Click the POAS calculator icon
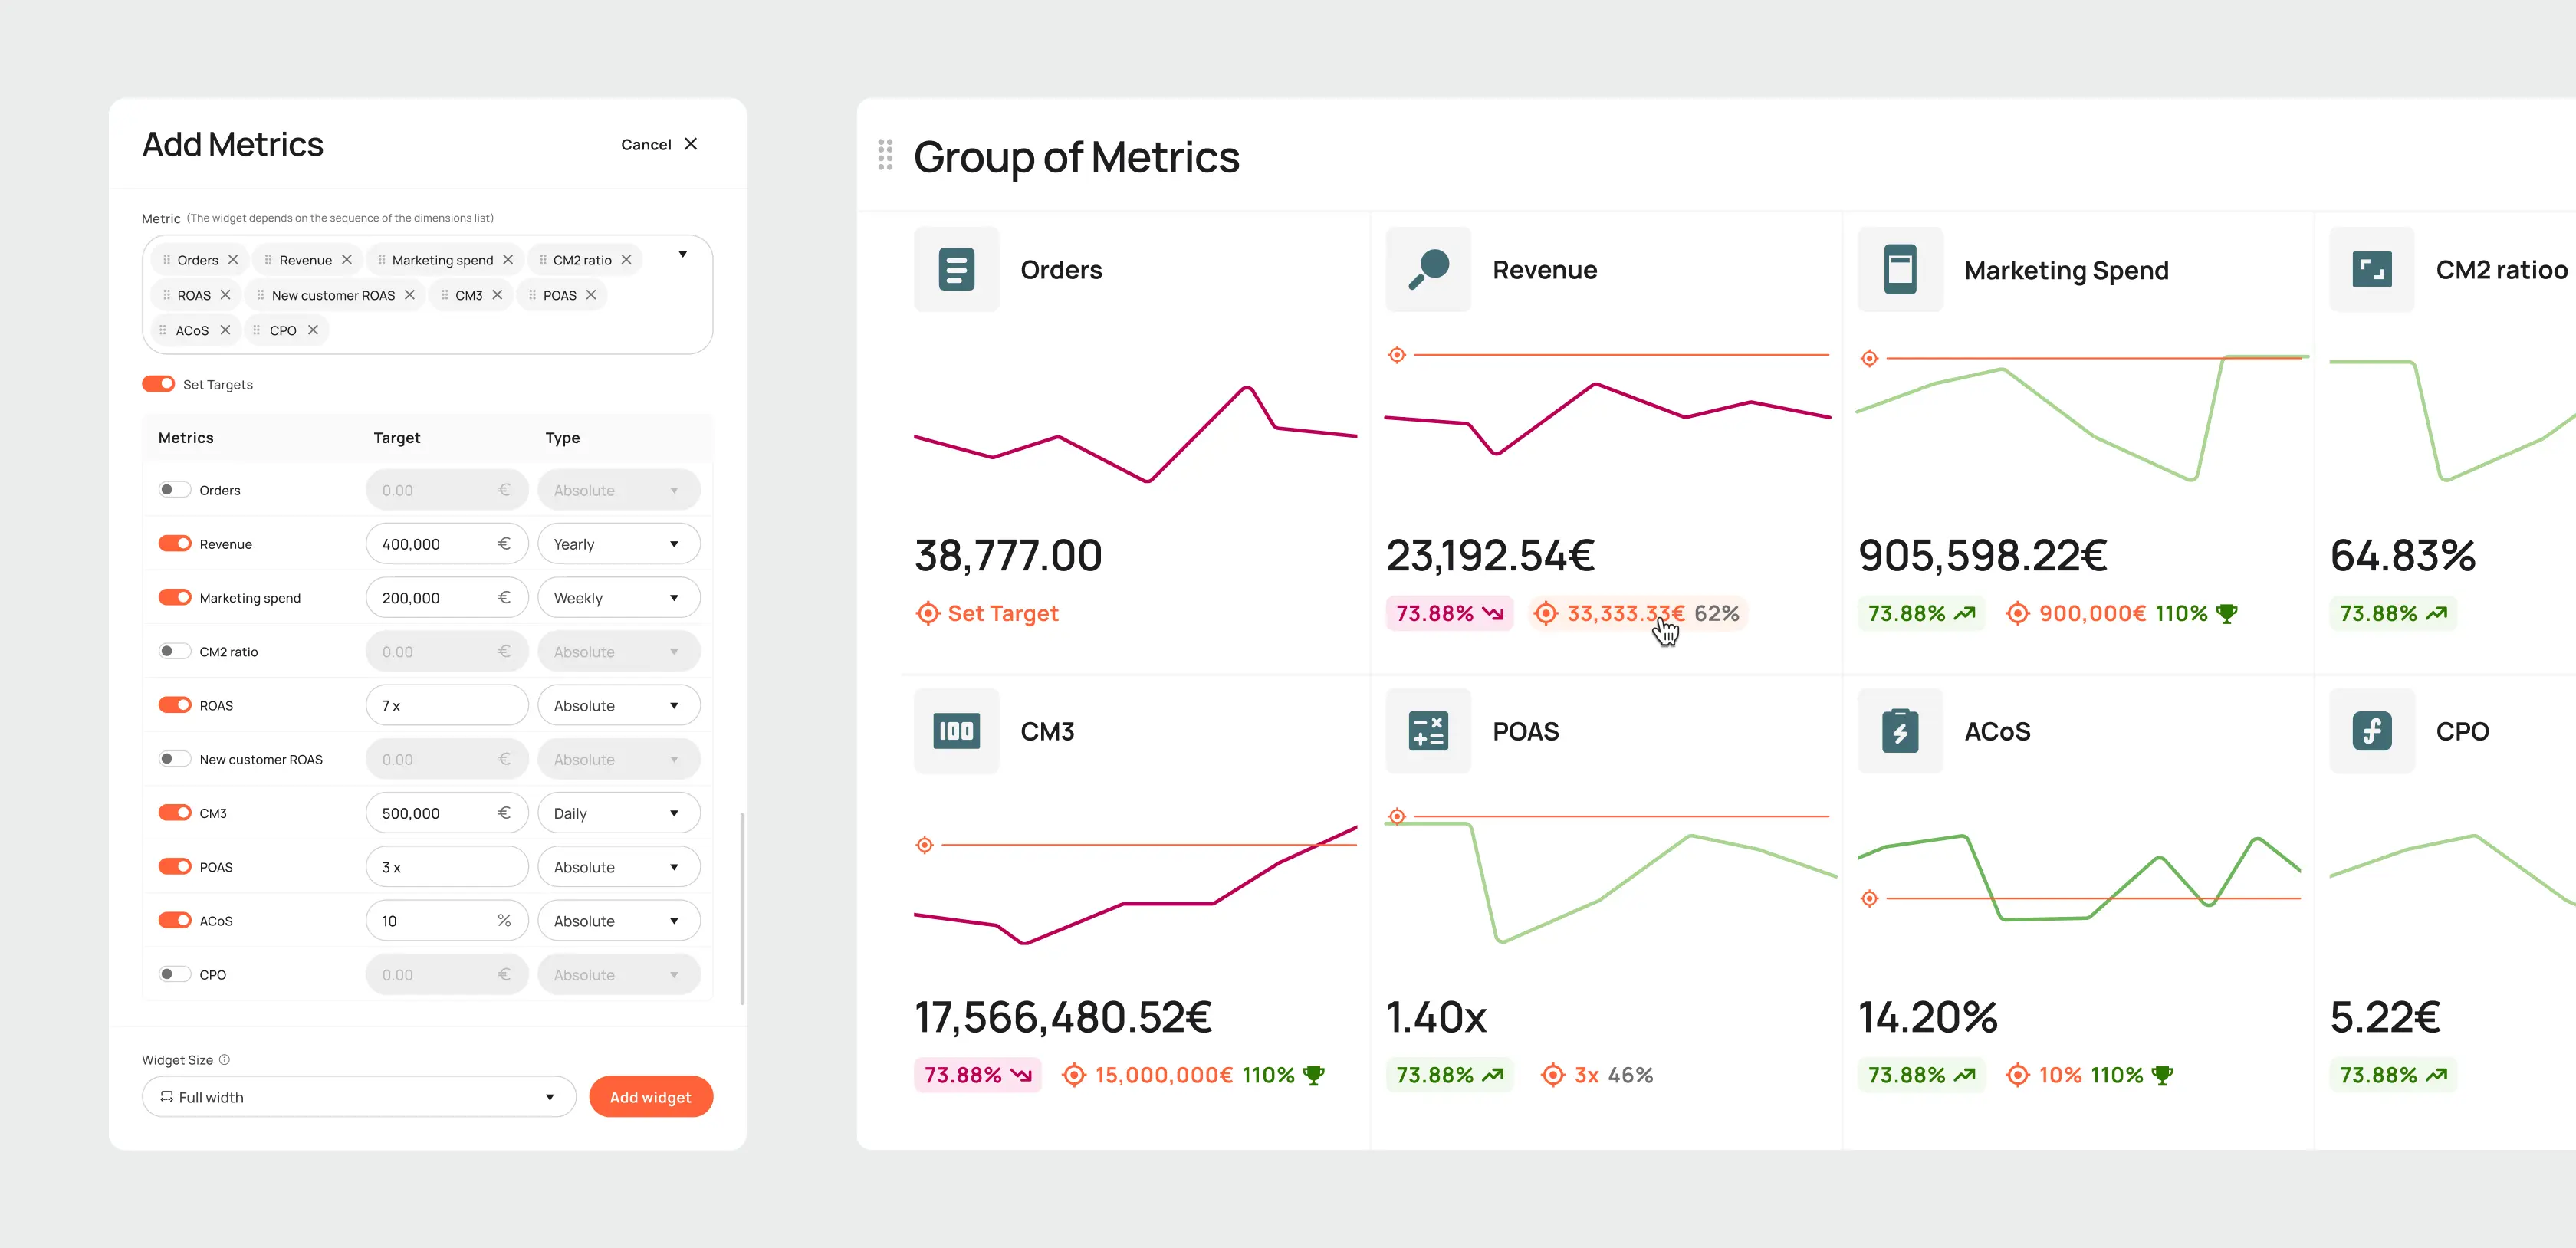The image size is (2576, 1248). point(1428,731)
